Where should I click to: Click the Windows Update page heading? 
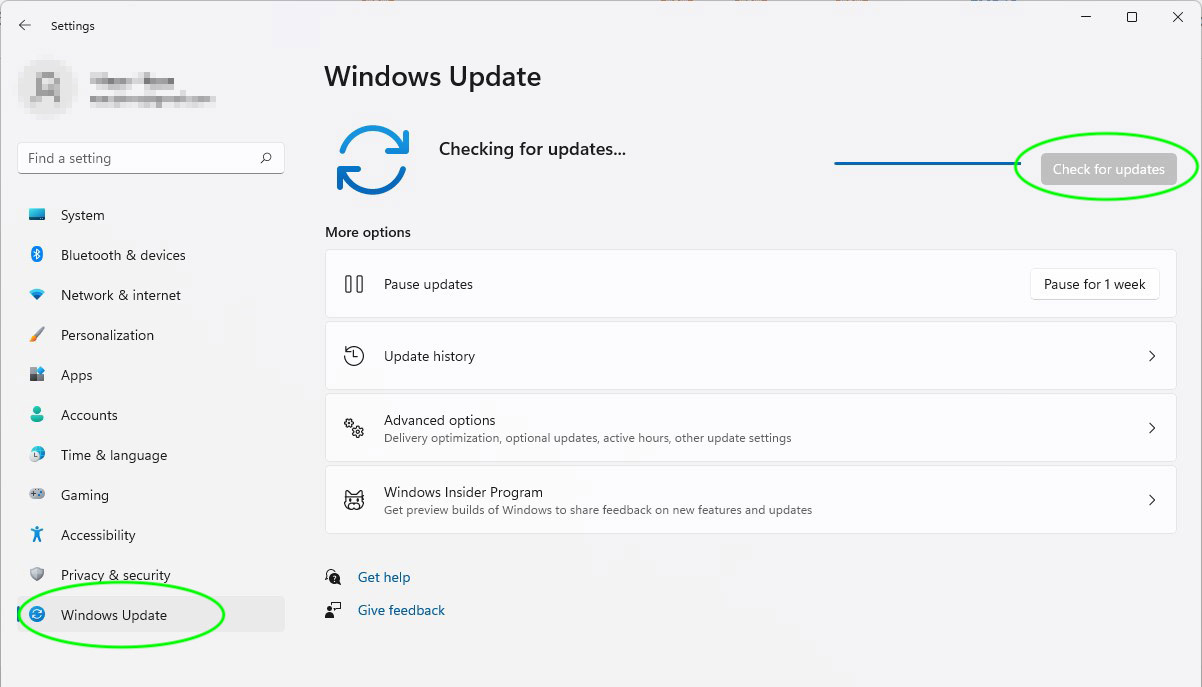click(432, 76)
